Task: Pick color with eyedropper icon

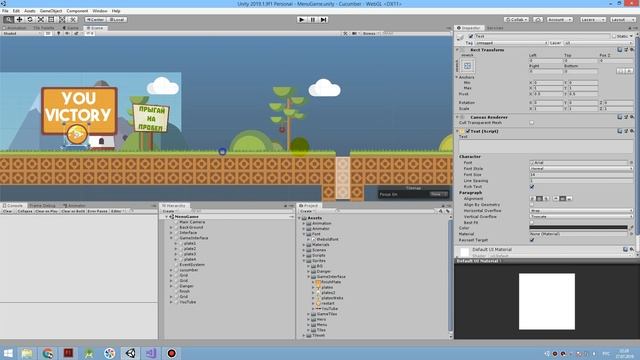Action: pos(631,227)
